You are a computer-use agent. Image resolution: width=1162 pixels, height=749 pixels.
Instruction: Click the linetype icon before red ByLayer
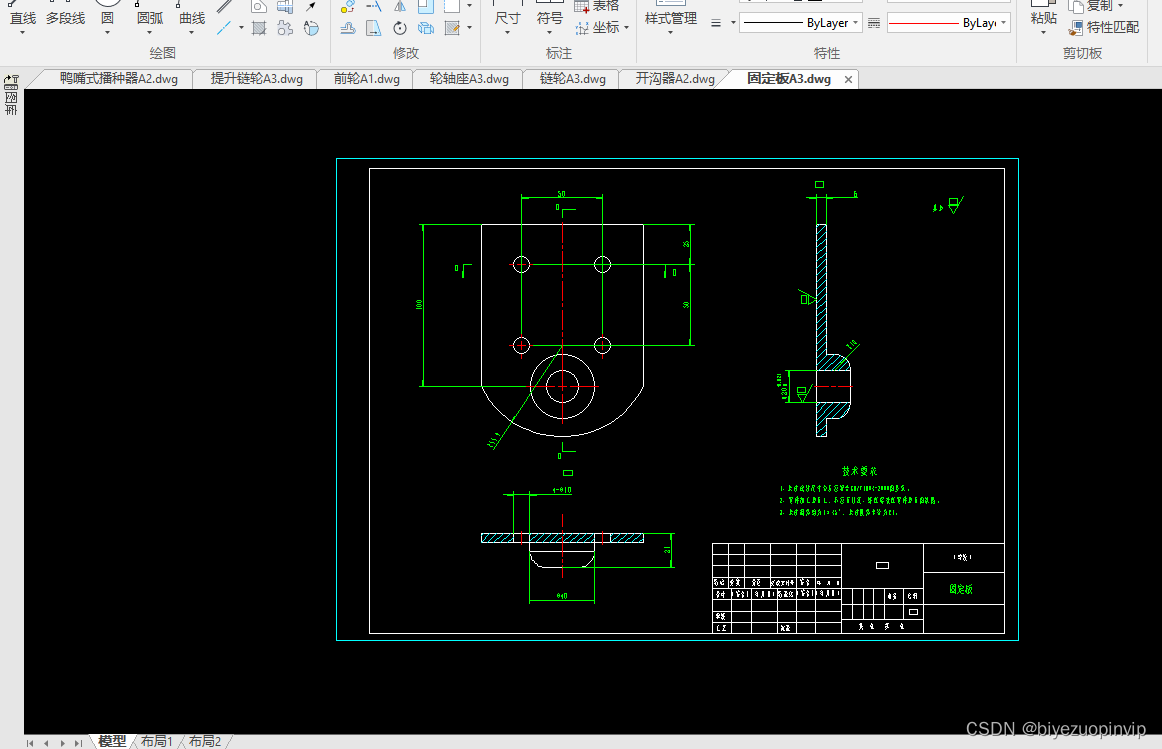874,23
